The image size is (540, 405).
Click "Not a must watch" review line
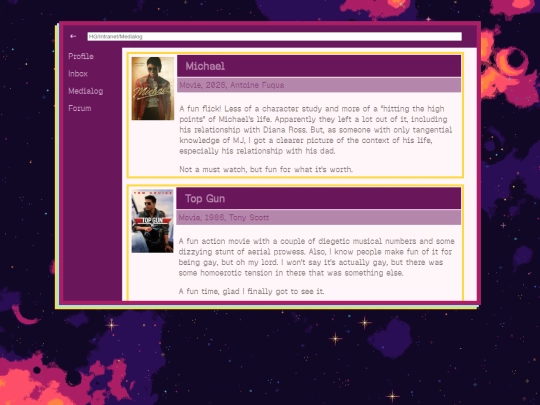click(266, 169)
